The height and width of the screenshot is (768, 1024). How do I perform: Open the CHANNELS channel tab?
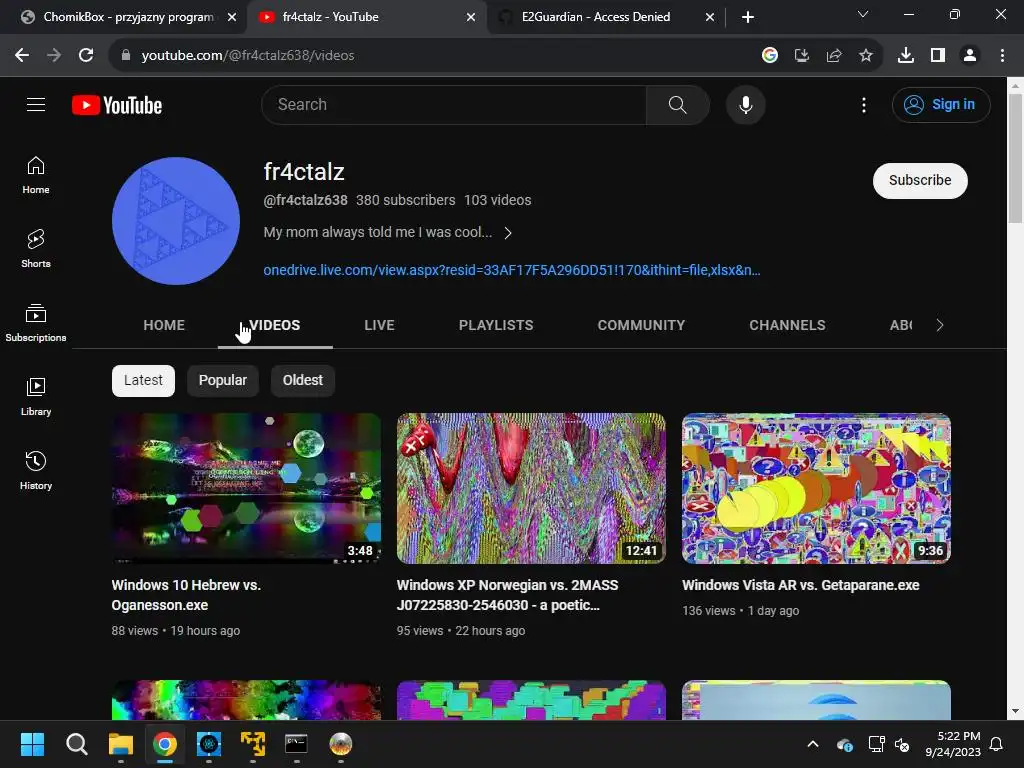787,325
